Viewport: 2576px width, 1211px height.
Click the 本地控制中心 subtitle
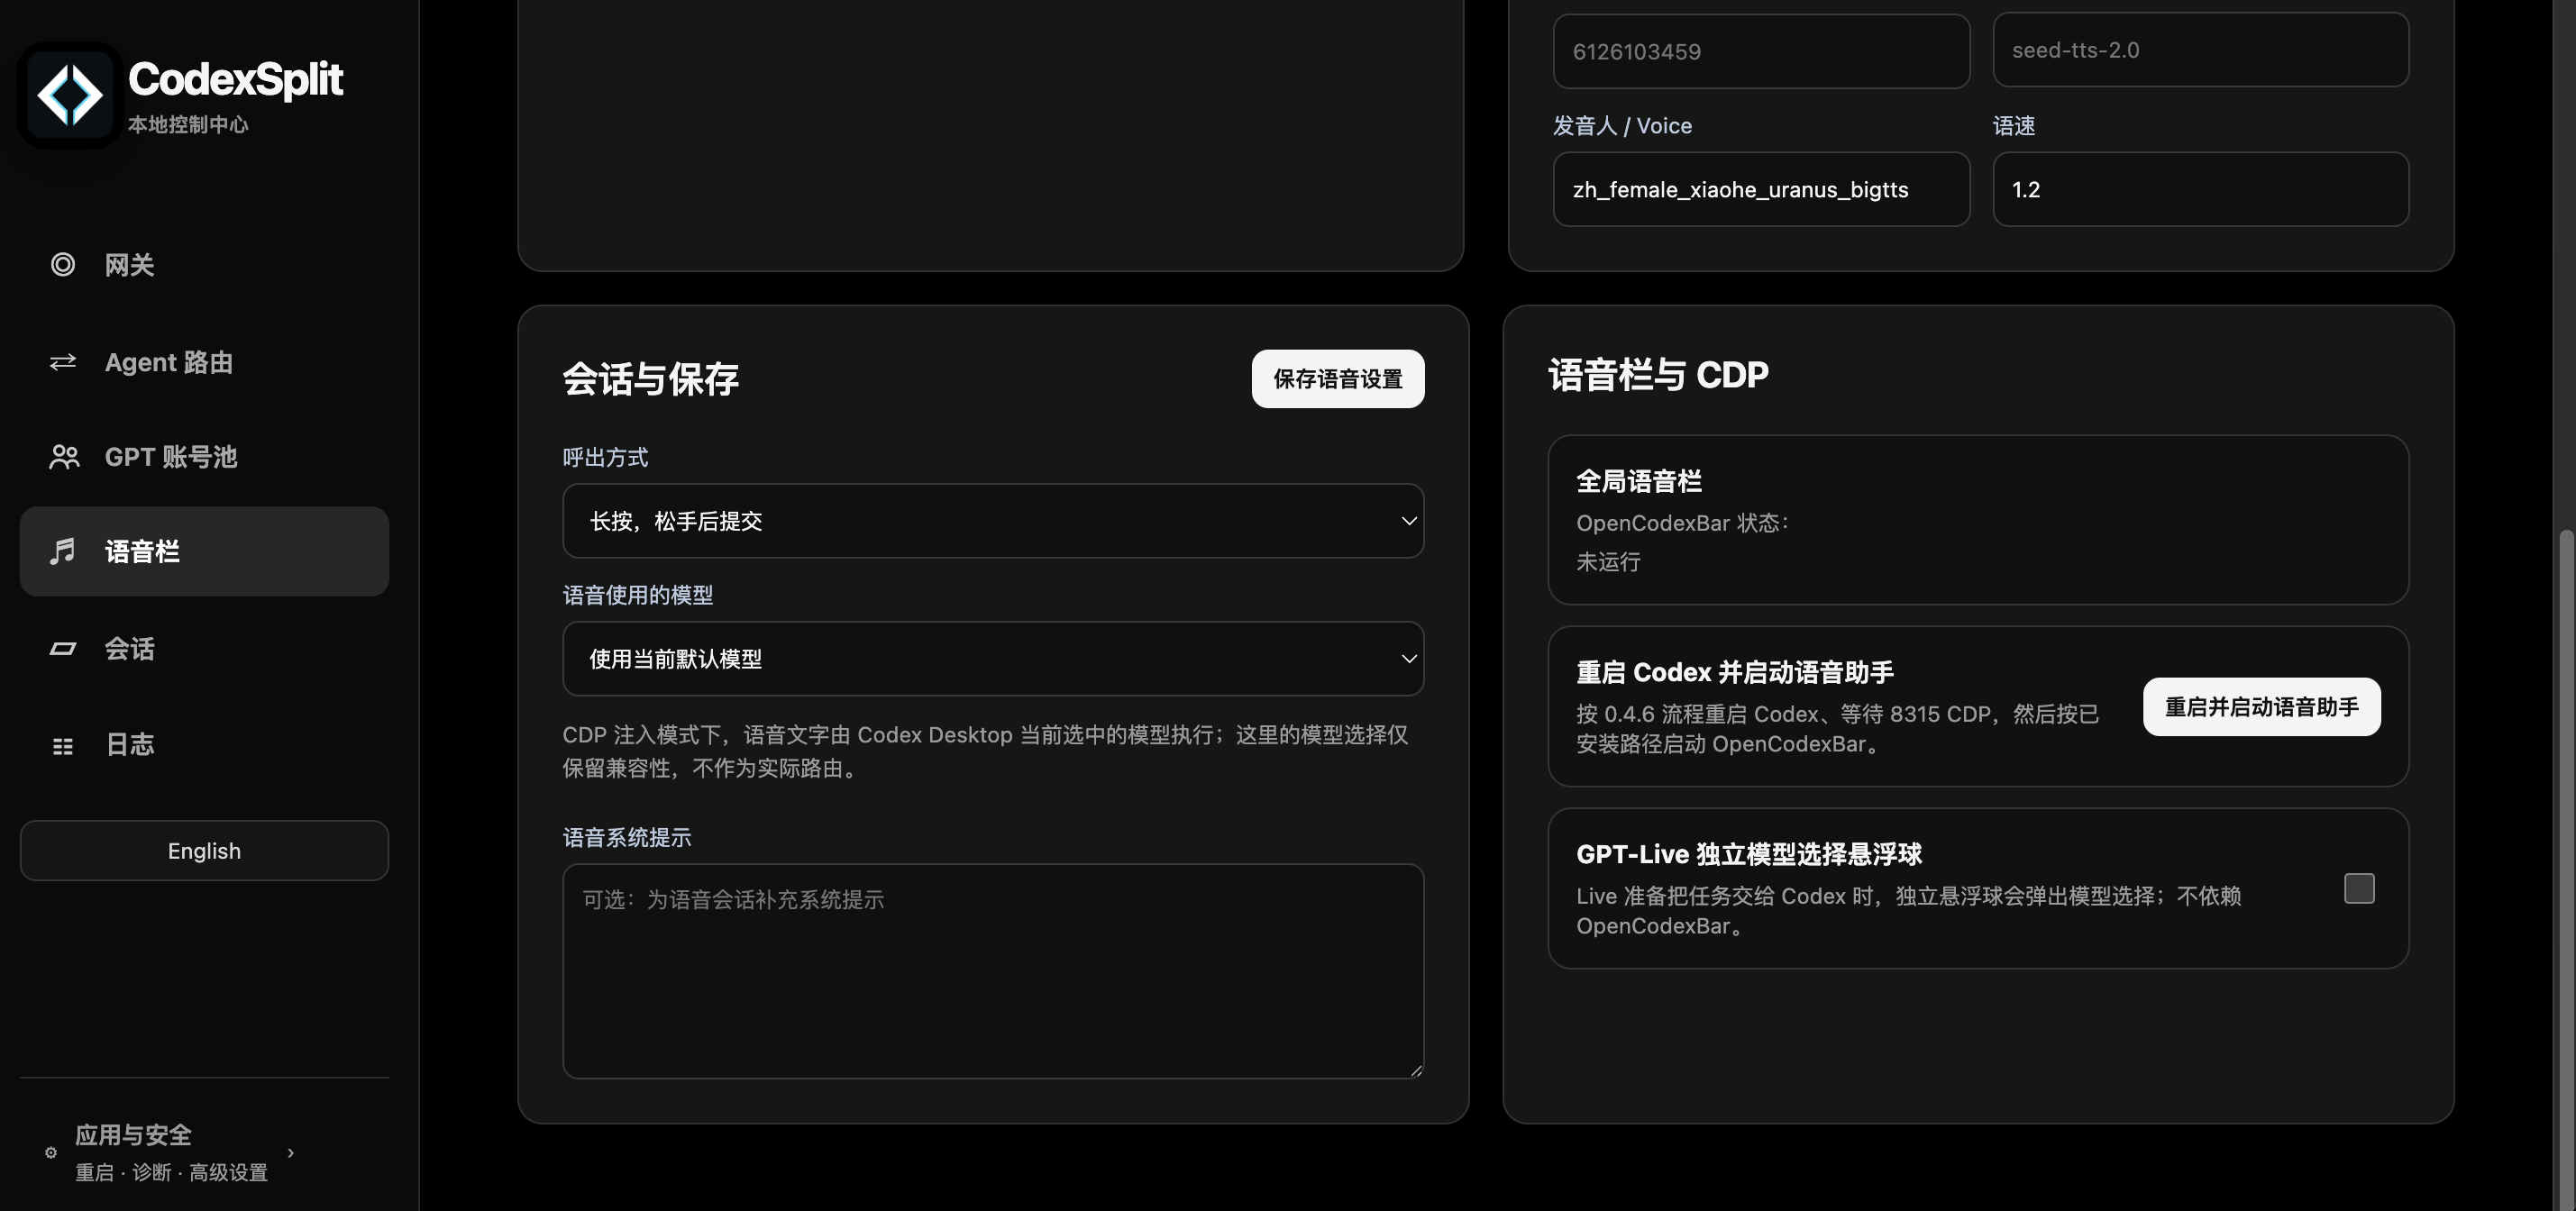pos(188,124)
